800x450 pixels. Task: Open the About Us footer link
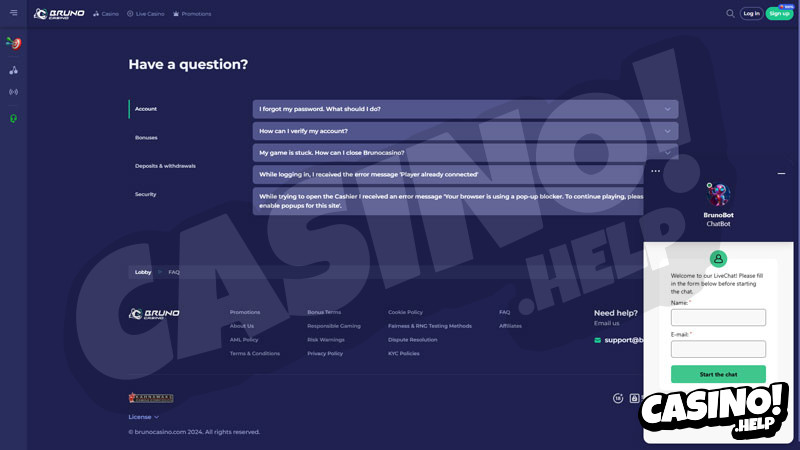pyautogui.click(x=242, y=326)
